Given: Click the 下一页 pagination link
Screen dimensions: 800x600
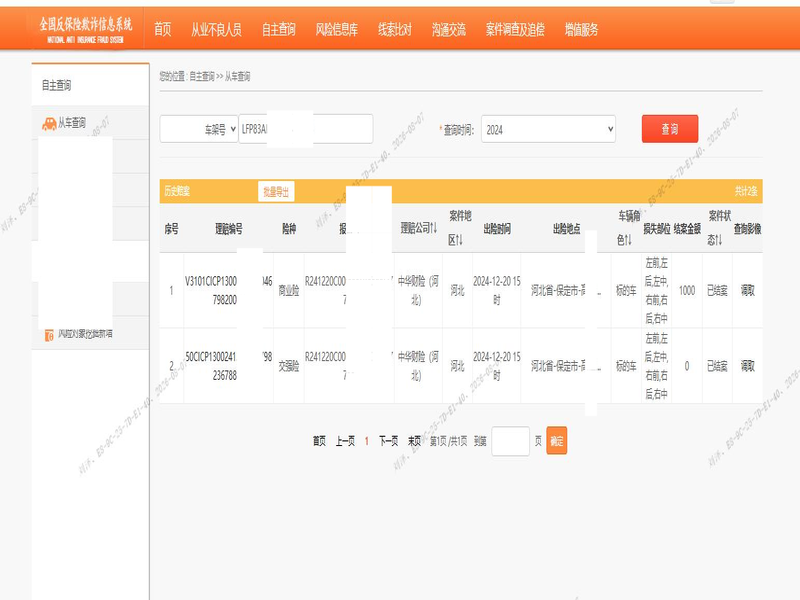Looking at the screenshot, I should [389, 441].
